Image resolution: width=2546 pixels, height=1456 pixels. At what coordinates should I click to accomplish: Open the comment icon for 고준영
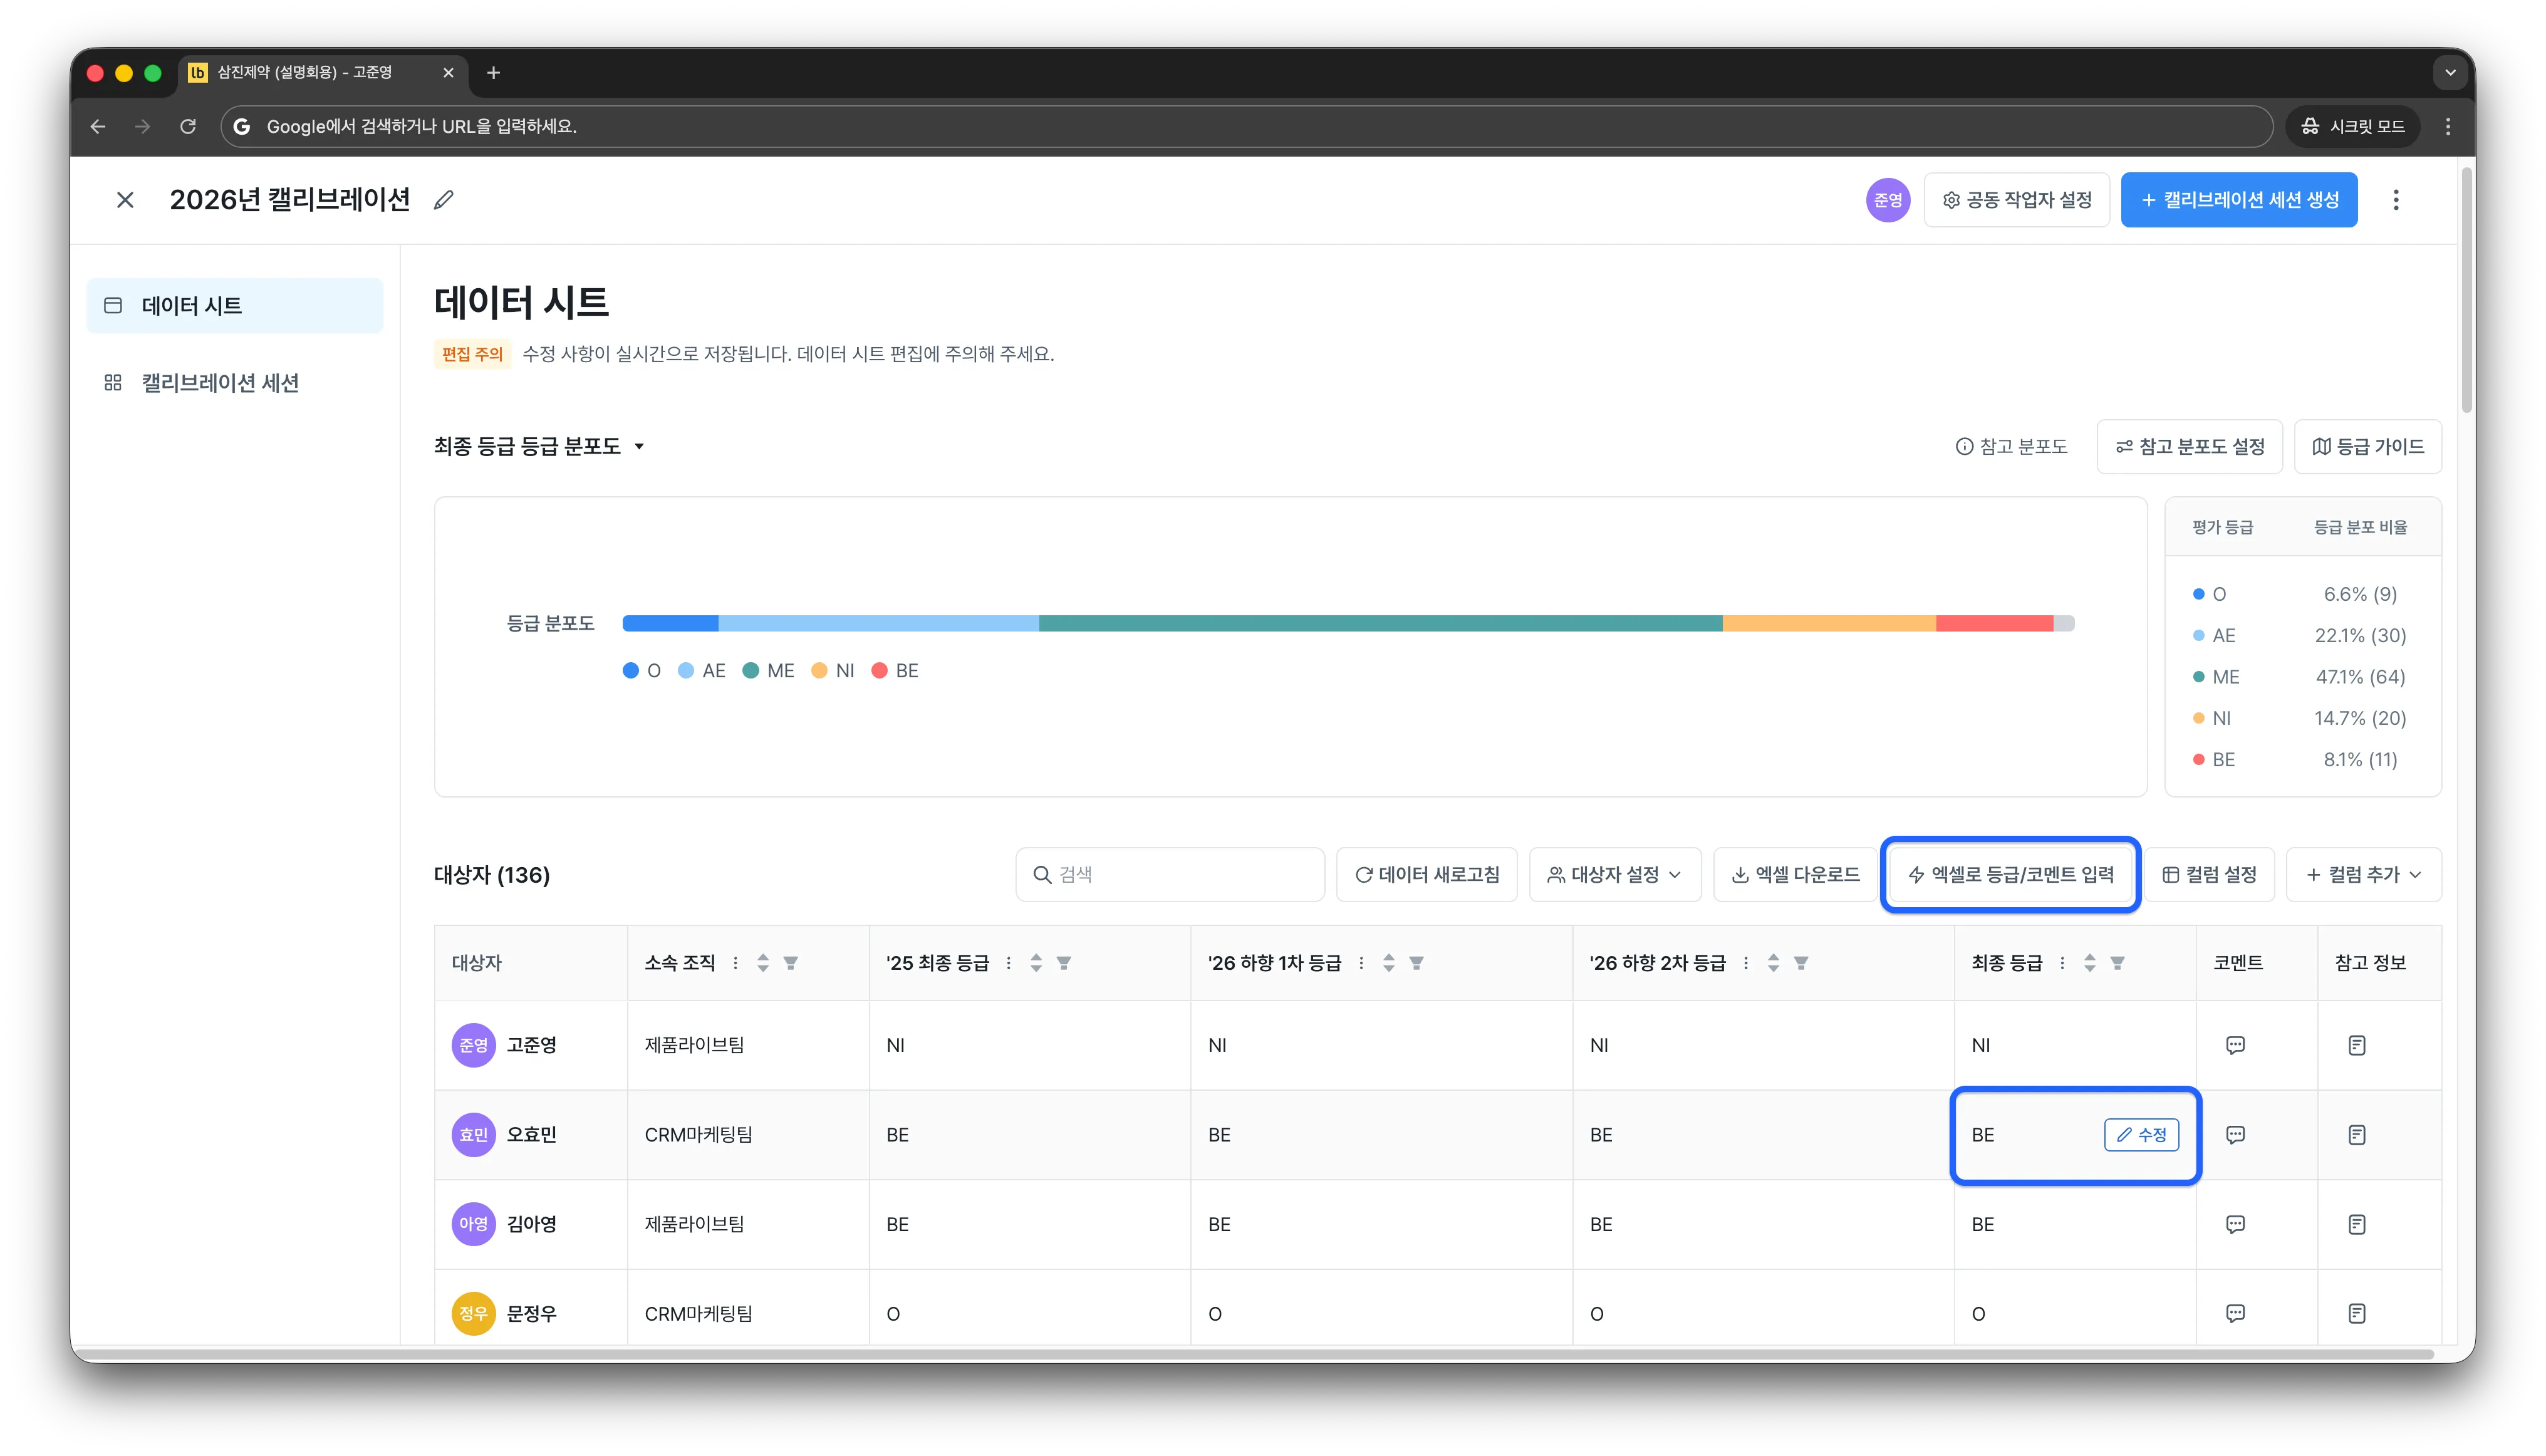point(2235,1045)
